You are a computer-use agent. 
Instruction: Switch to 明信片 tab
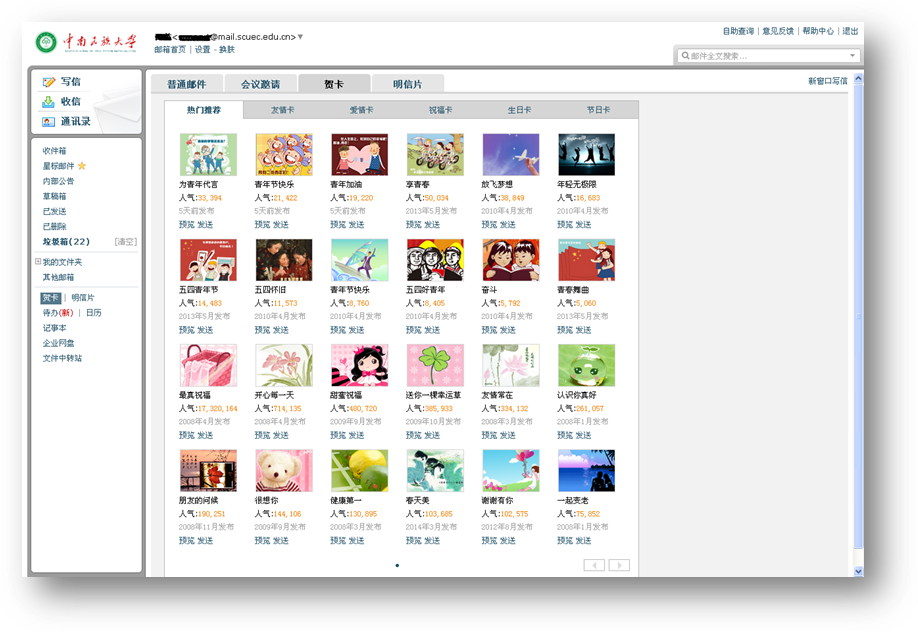[407, 85]
